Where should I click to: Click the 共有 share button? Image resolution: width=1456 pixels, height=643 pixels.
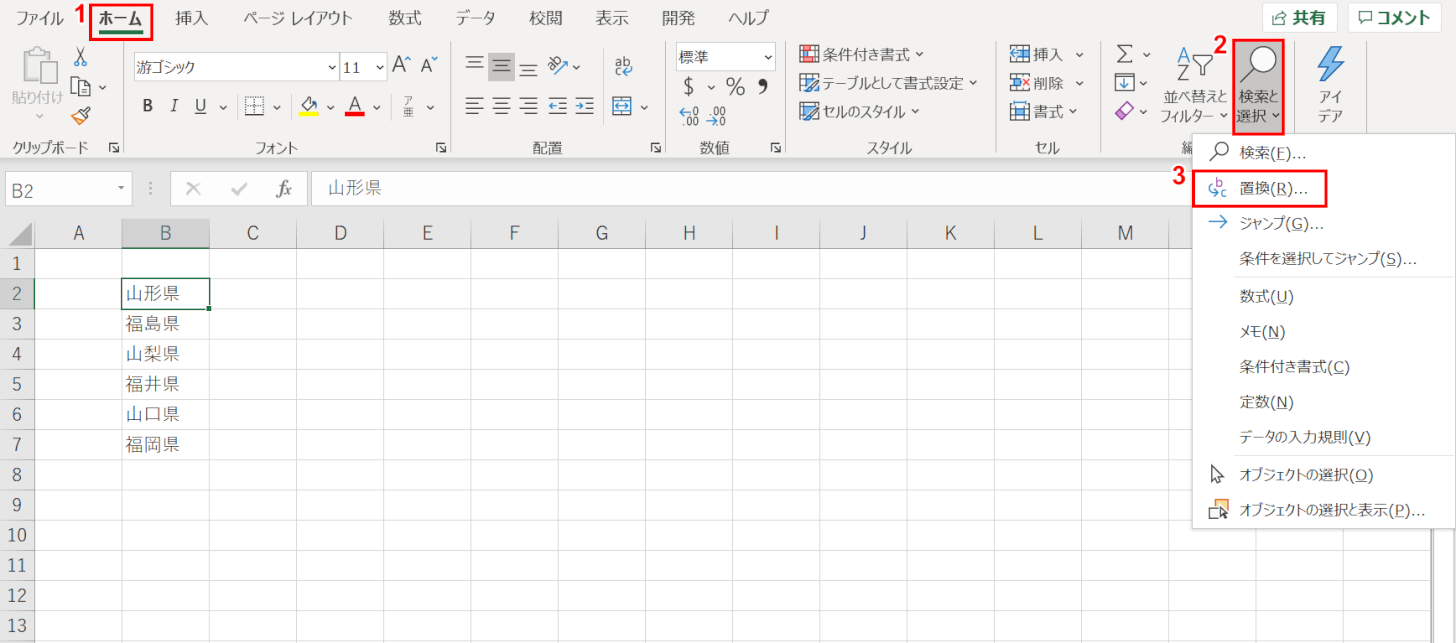click(x=1300, y=17)
